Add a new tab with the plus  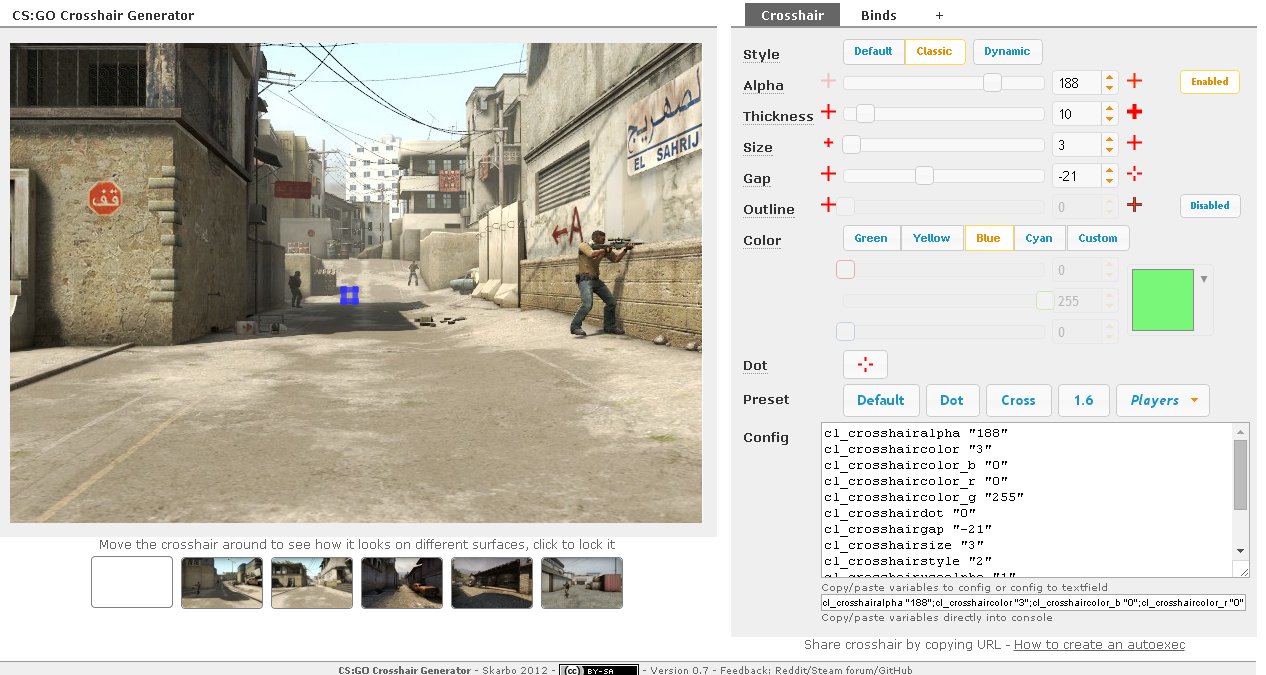coord(939,15)
